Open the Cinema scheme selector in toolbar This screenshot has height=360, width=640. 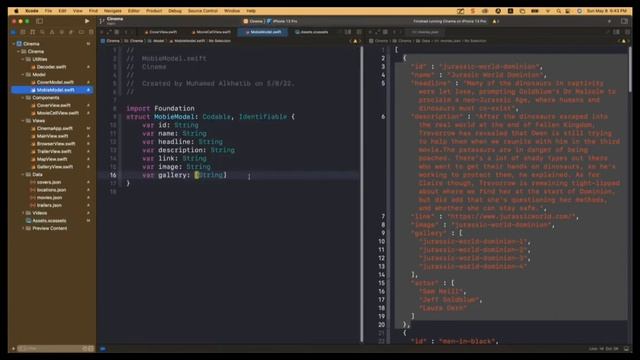253,21
